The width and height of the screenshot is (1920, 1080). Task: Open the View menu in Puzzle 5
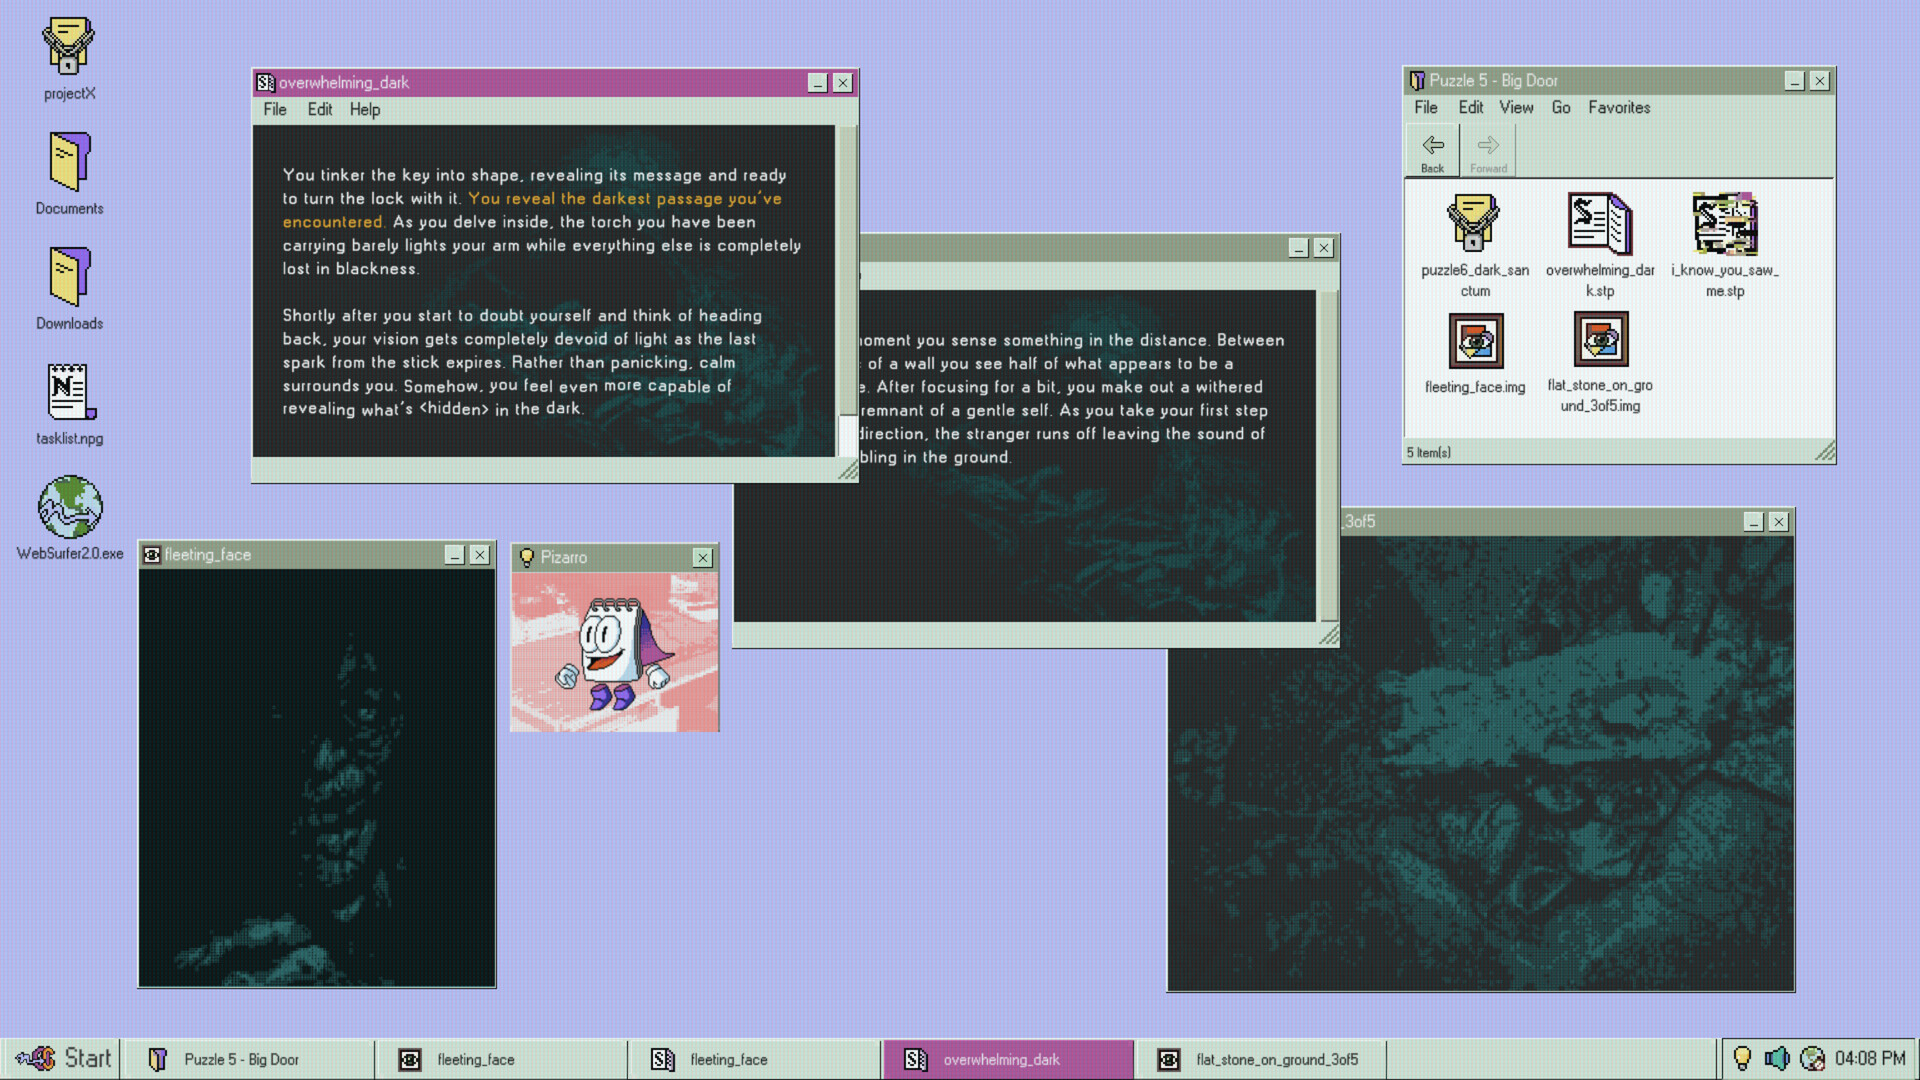[x=1515, y=108]
